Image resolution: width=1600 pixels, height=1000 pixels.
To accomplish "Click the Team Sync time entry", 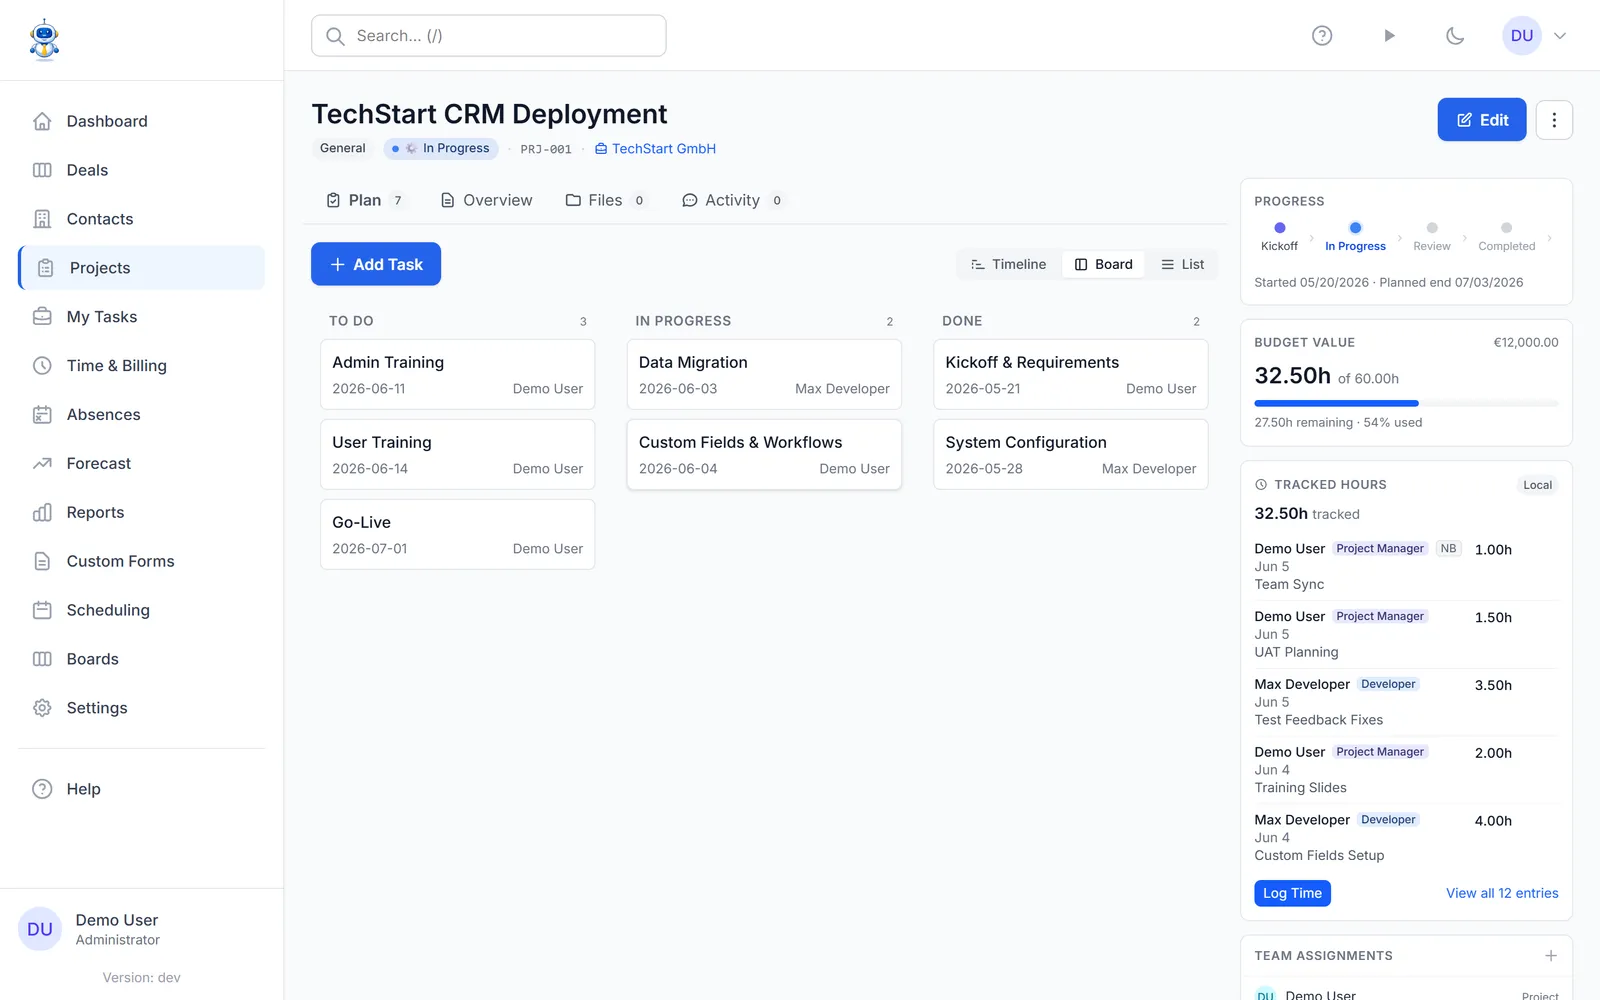I will click(1406, 567).
